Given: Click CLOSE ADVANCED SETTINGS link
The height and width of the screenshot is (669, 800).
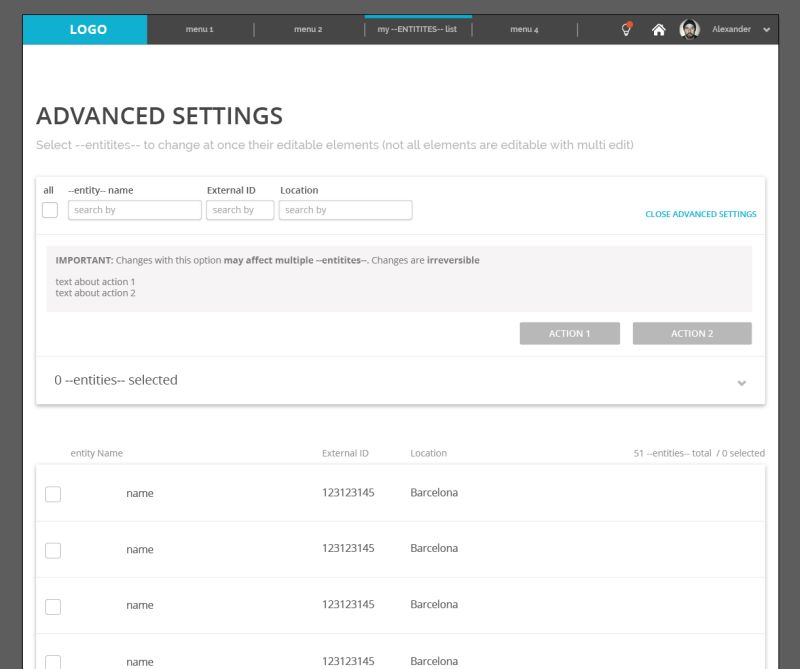Looking at the screenshot, I should coord(700,214).
